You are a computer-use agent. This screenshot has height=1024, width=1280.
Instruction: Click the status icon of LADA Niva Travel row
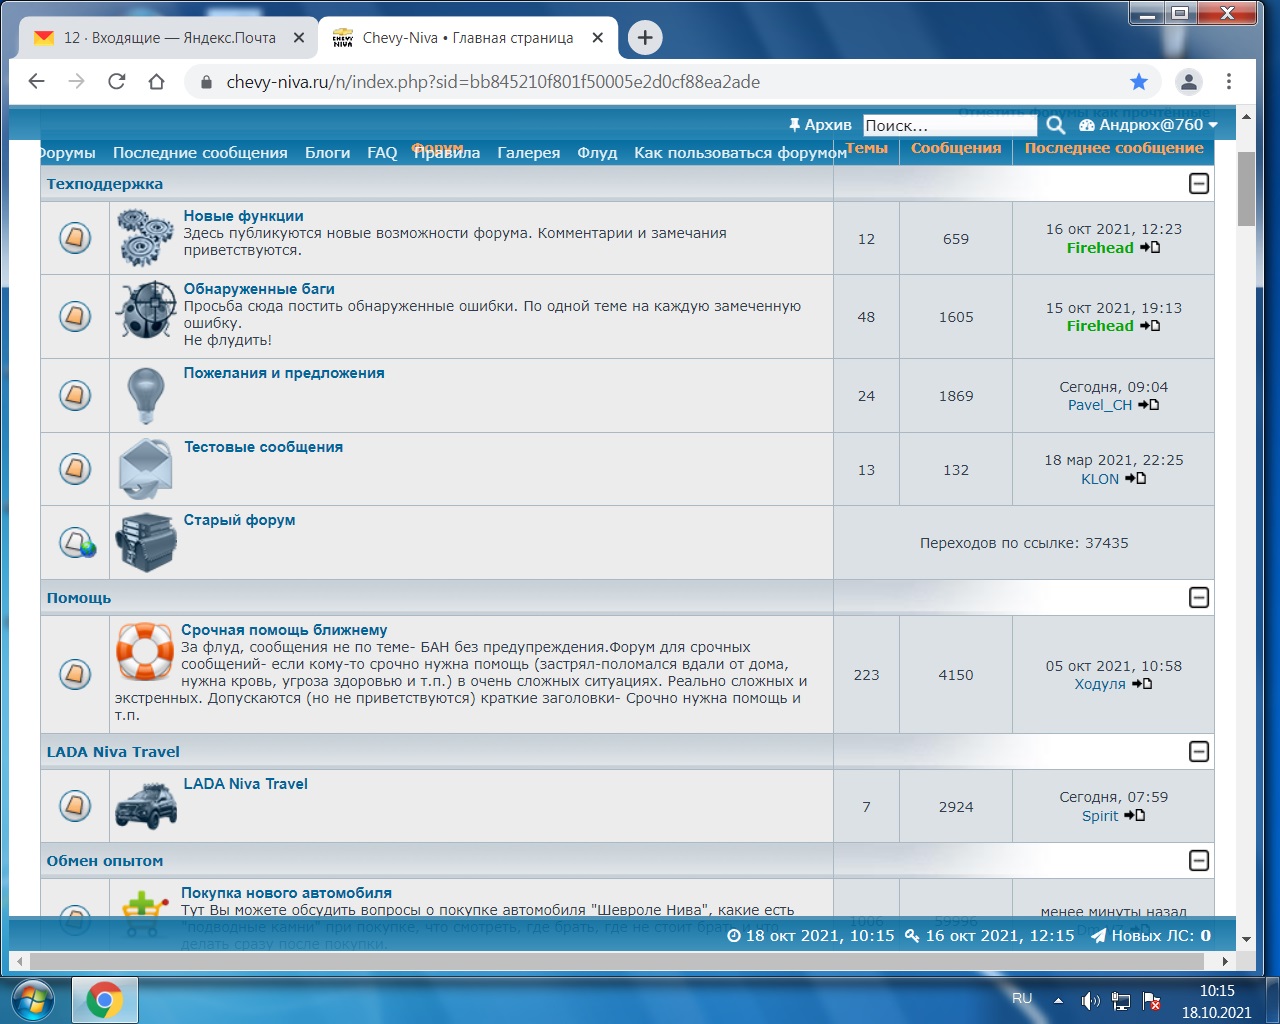75,805
